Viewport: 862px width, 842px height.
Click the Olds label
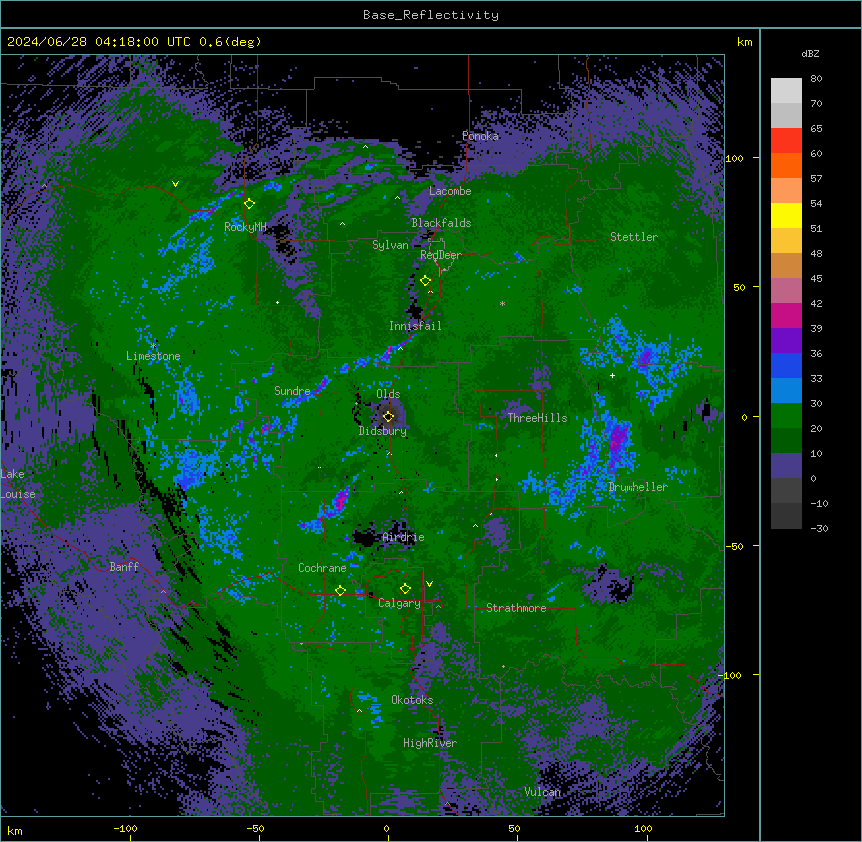[388, 394]
